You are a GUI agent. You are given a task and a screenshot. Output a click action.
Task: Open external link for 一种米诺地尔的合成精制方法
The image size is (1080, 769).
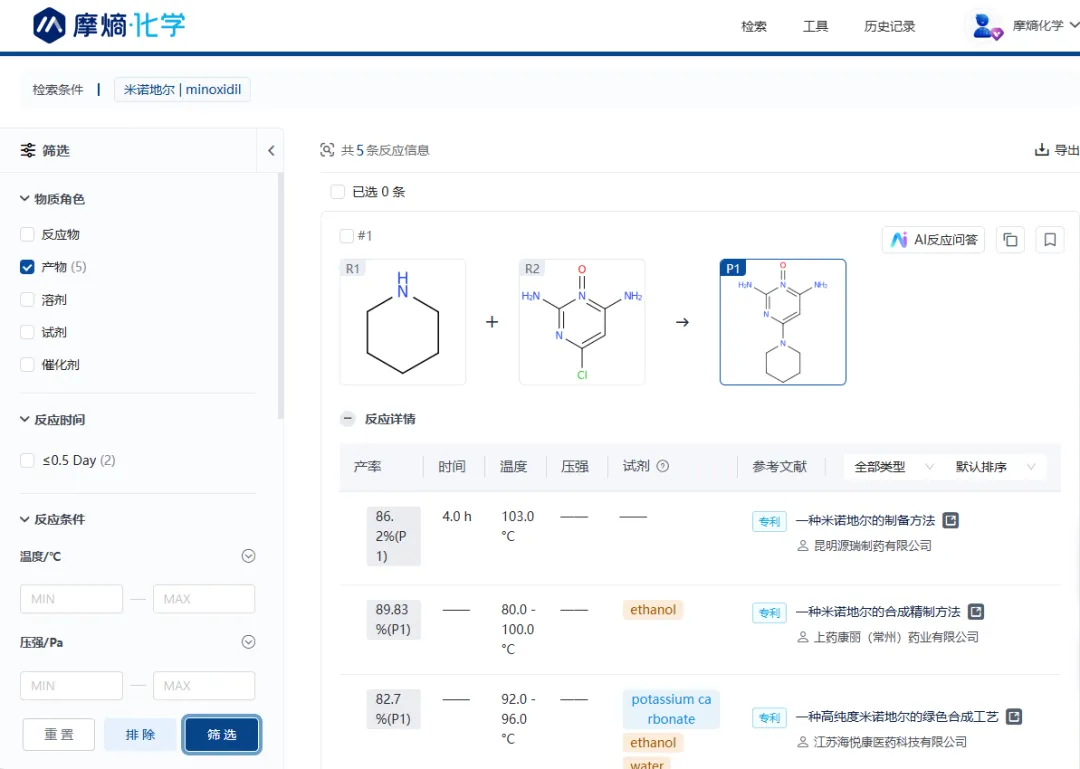(x=976, y=612)
